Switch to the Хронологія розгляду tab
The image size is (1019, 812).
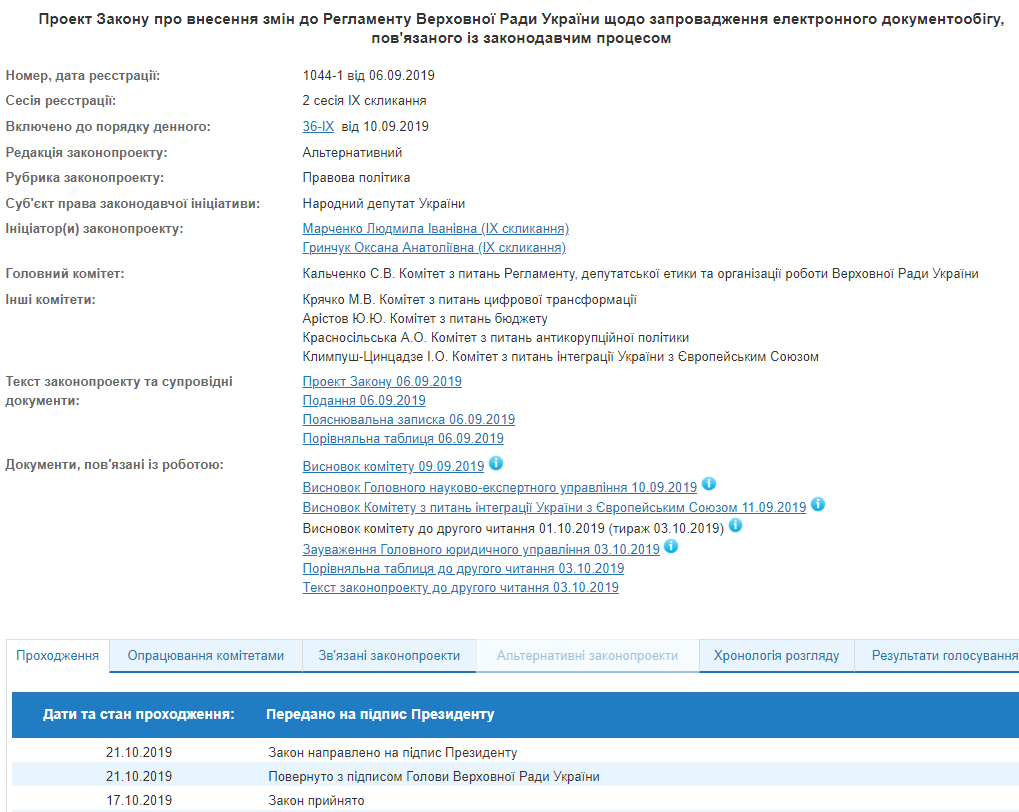(776, 655)
